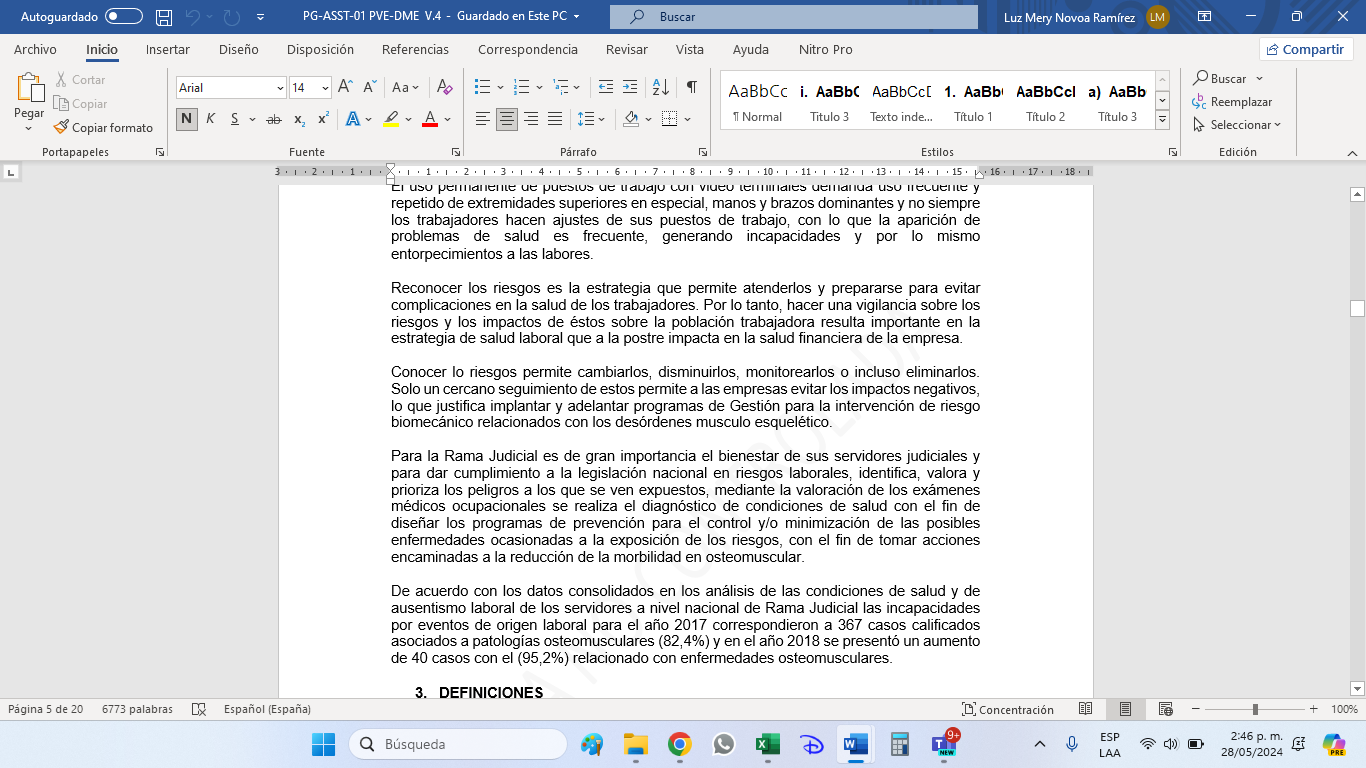Cut the selection with Cortar
This screenshot has height=768, width=1366.
[x=80, y=79]
